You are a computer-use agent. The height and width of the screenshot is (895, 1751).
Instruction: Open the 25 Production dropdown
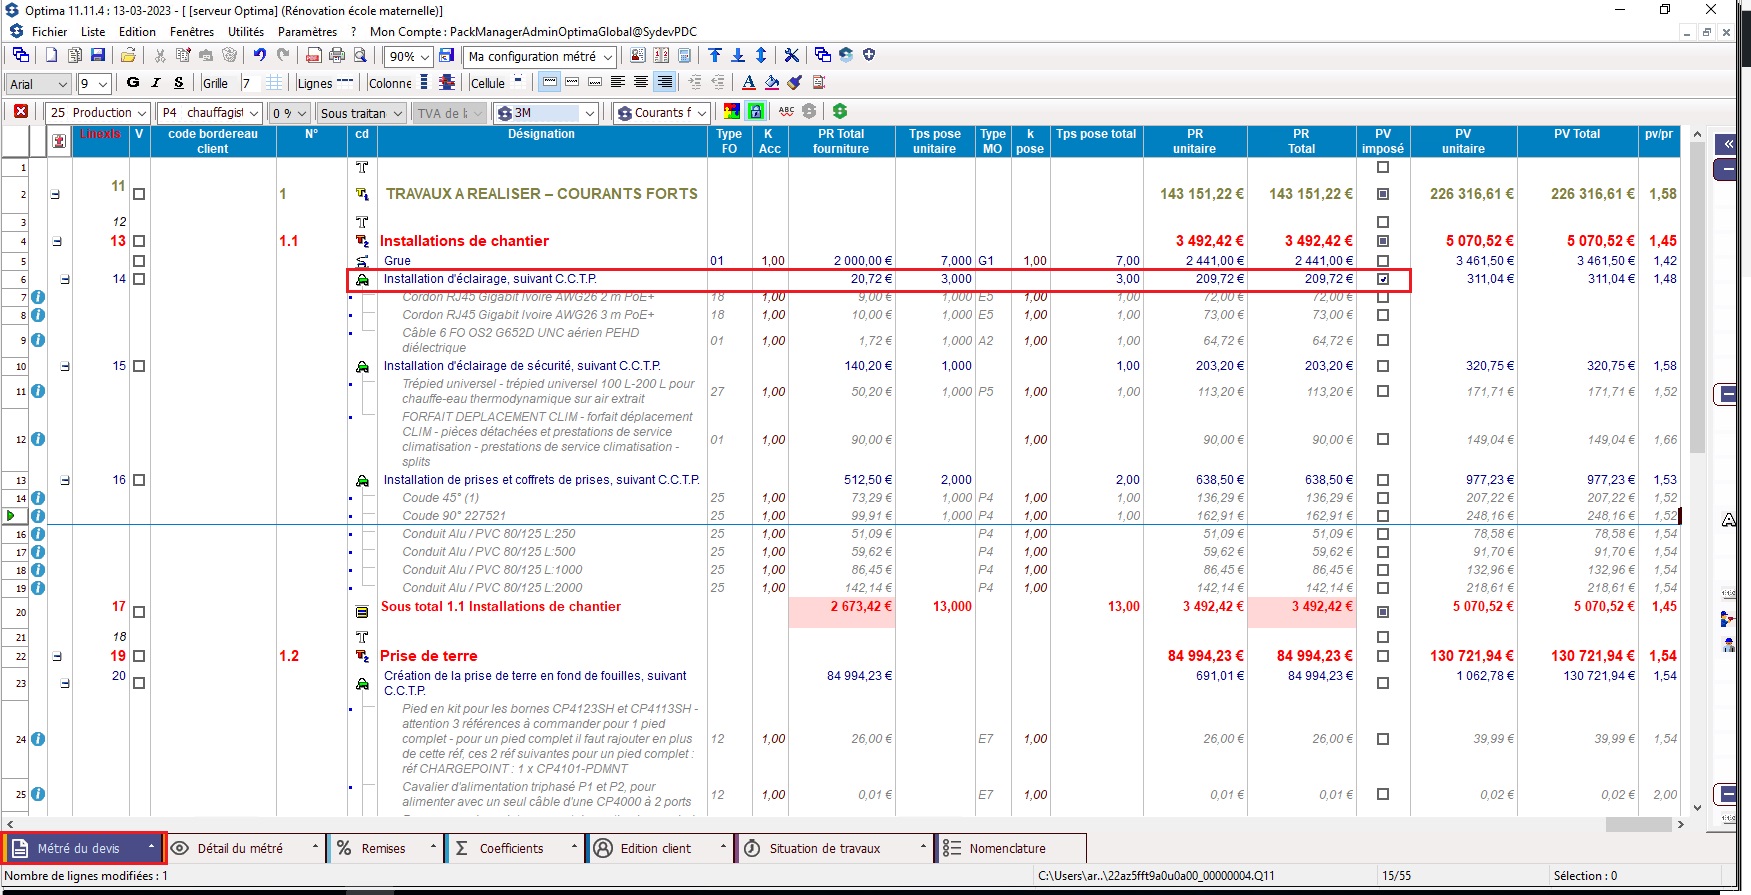pyautogui.click(x=141, y=113)
